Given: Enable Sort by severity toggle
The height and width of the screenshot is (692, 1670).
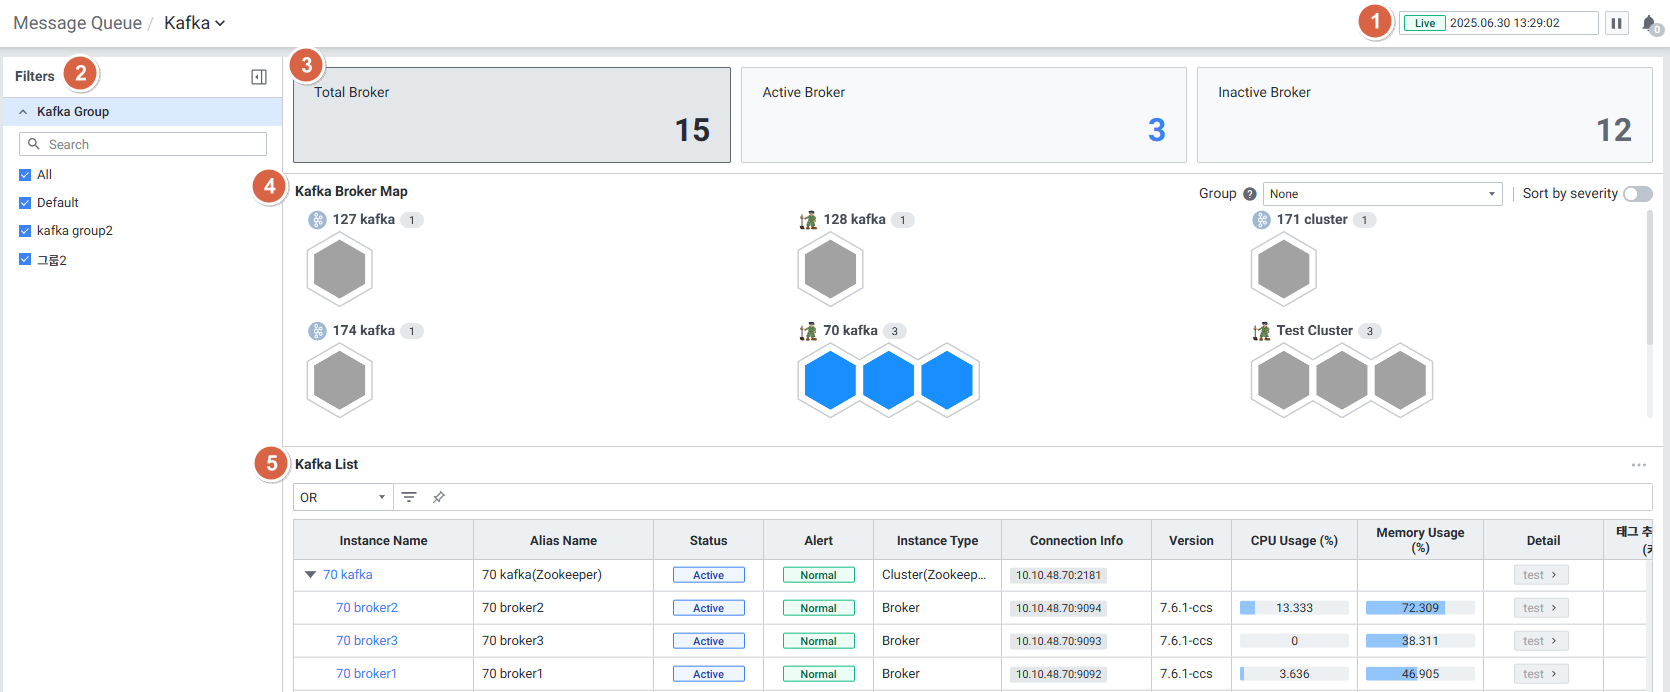Looking at the screenshot, I should click(x=1637, y=194).
